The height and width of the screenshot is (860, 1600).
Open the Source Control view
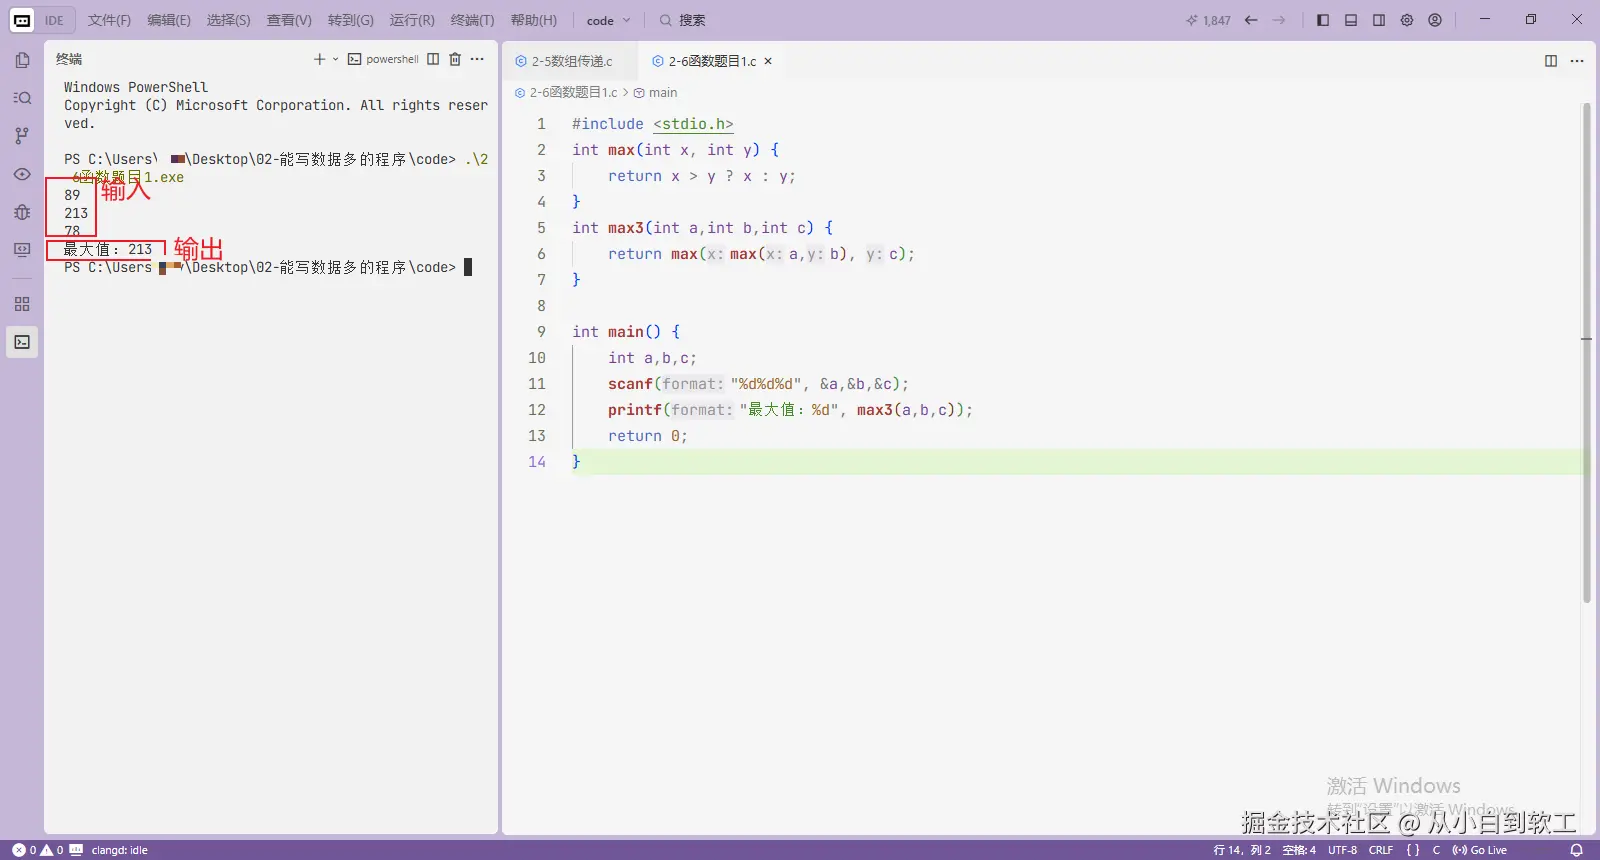coord(22,136)
